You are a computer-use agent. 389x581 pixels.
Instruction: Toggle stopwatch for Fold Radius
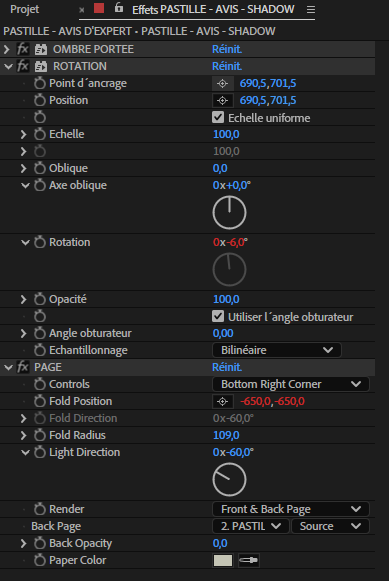click(x=40, y=435)
